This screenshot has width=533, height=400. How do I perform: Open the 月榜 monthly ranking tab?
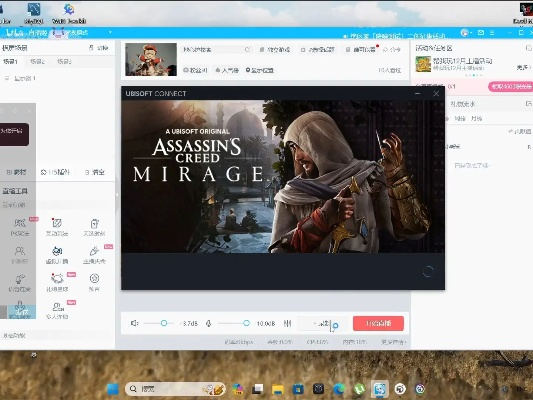pos(477,119)
